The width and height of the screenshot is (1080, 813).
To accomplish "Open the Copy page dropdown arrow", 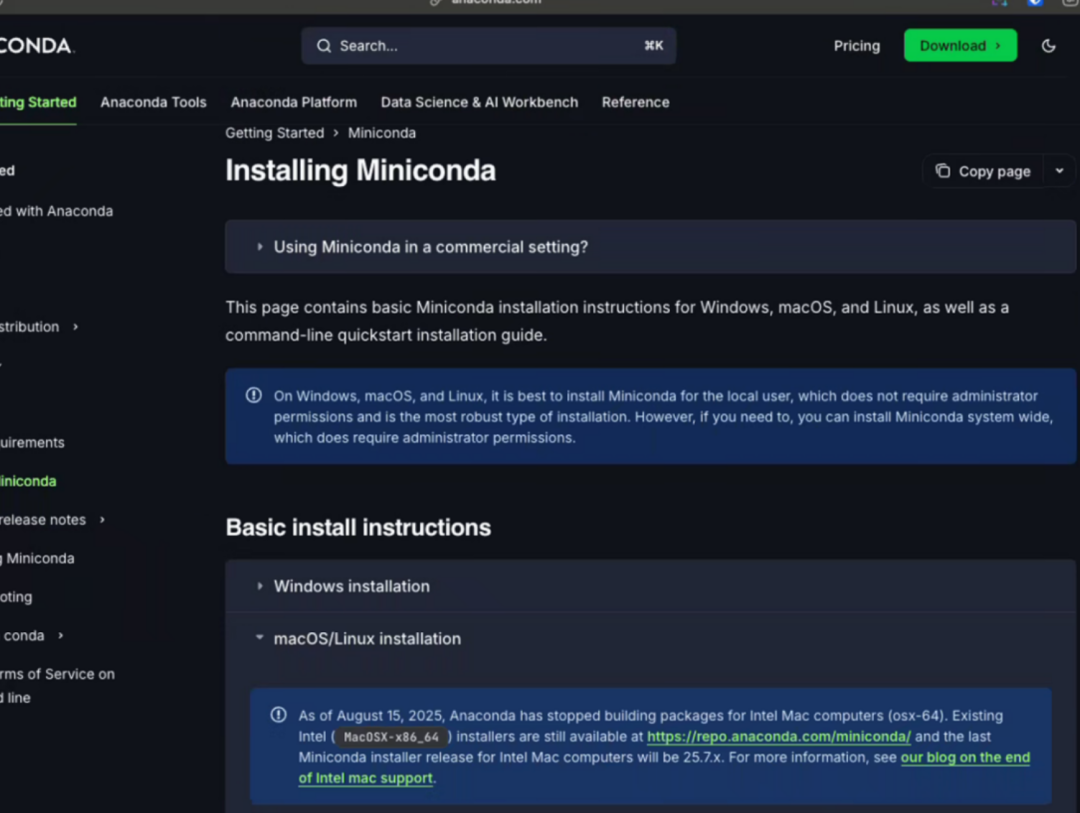I will point(1059,171).
